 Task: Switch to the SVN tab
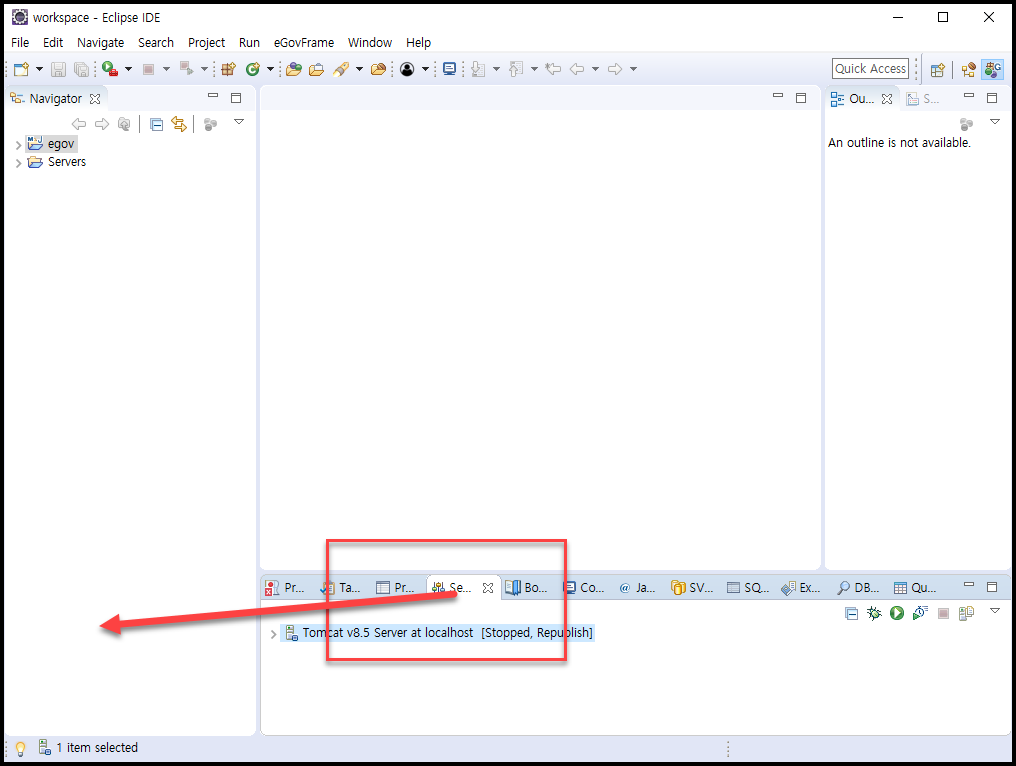[x=692, y=588]
